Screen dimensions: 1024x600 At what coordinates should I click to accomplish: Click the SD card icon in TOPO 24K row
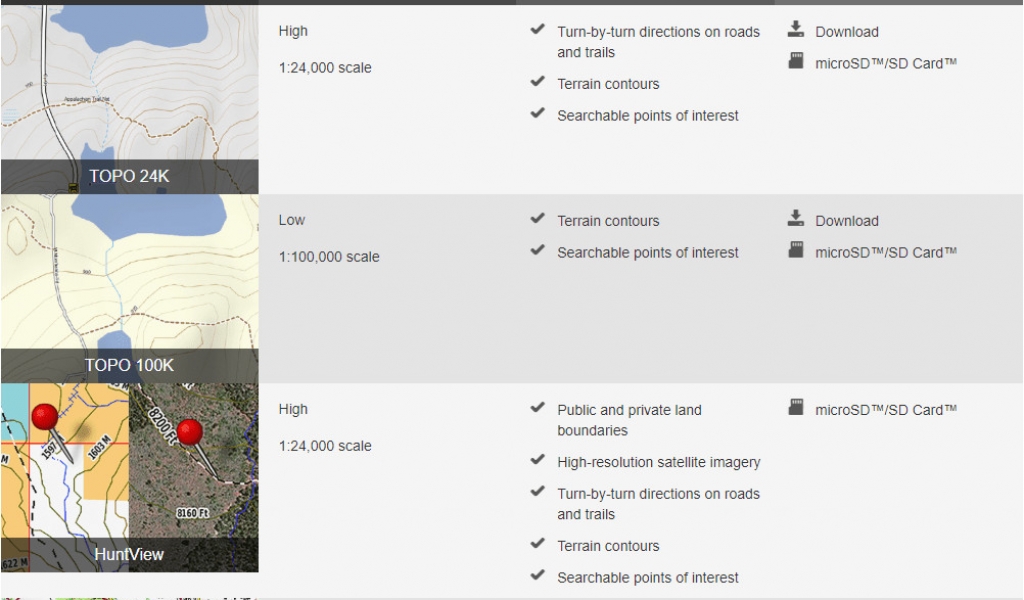point(795,61)
